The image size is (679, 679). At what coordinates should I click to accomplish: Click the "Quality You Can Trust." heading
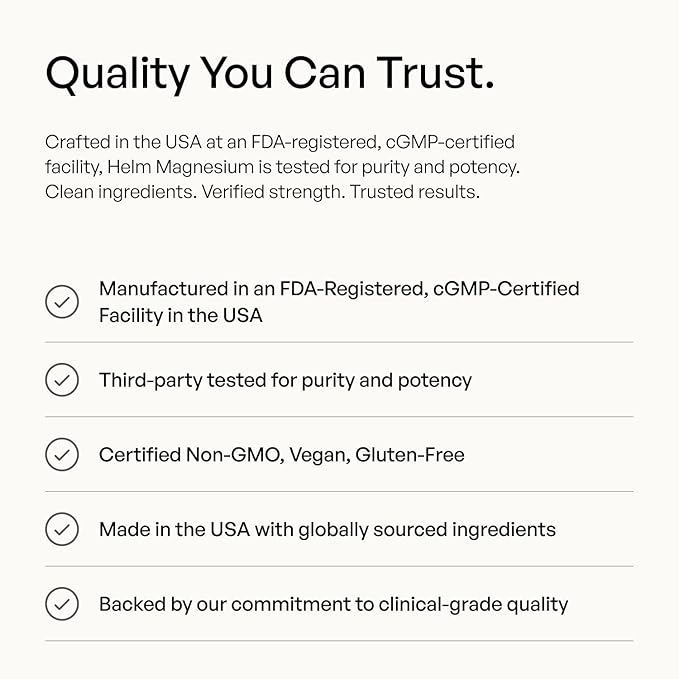[270, 73]
